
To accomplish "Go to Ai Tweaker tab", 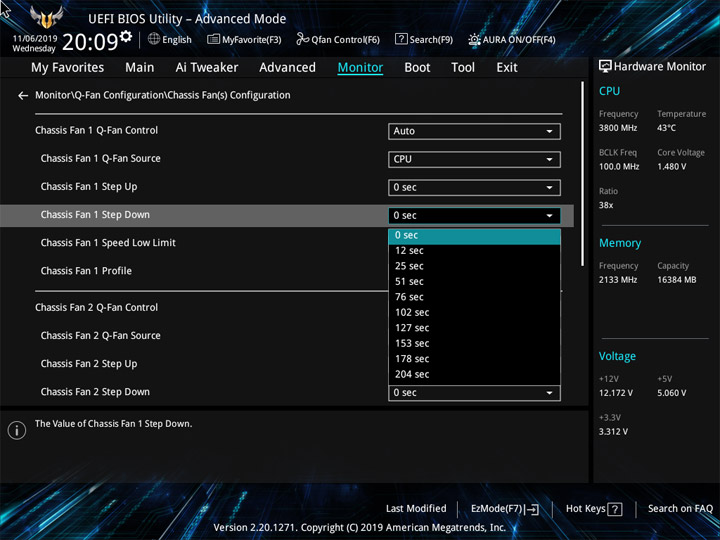I will [207, 68].
